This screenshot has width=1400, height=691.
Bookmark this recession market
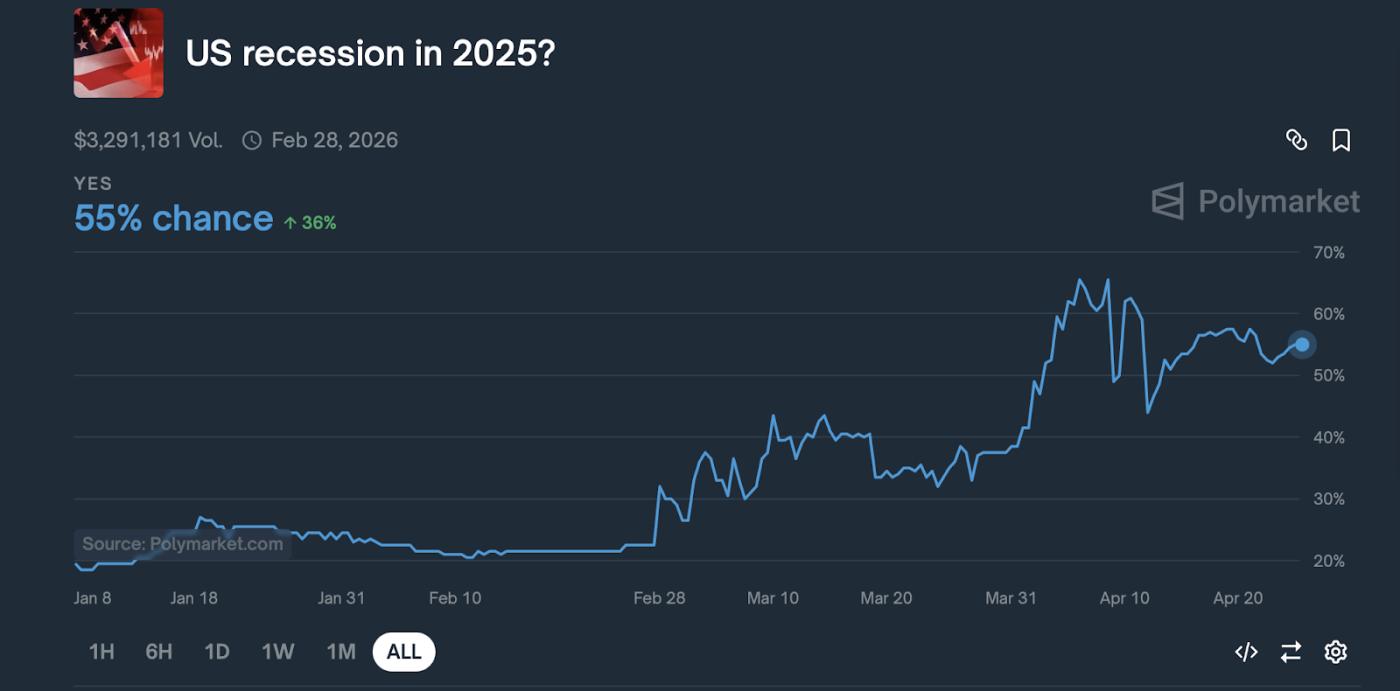pos(1341,140)
